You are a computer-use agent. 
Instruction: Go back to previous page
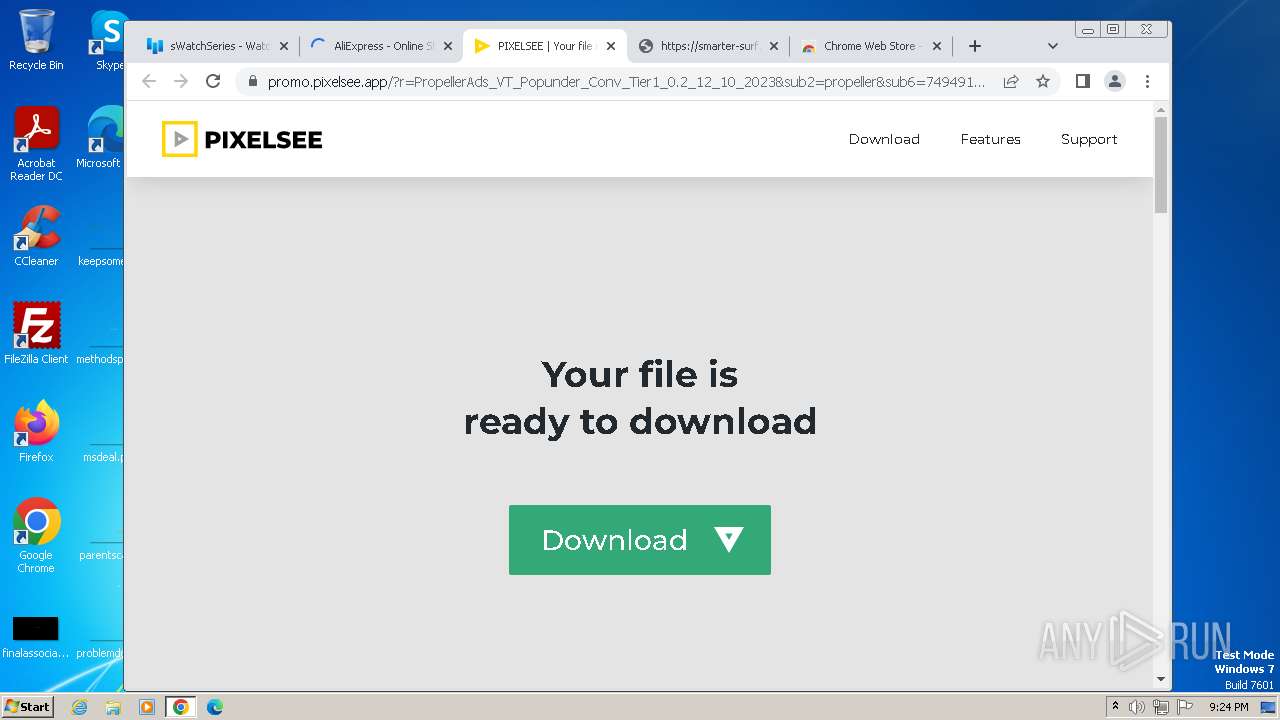coord(149,81)
